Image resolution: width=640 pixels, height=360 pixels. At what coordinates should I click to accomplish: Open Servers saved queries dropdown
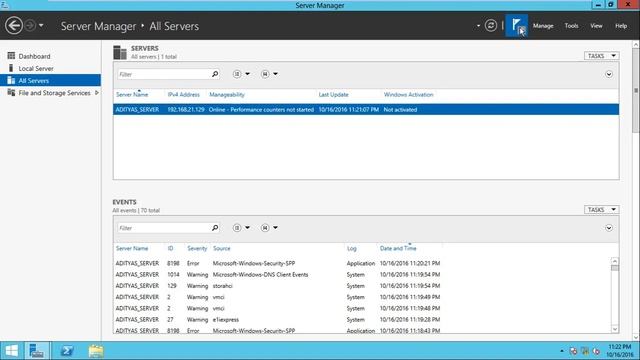pos(269,74)
